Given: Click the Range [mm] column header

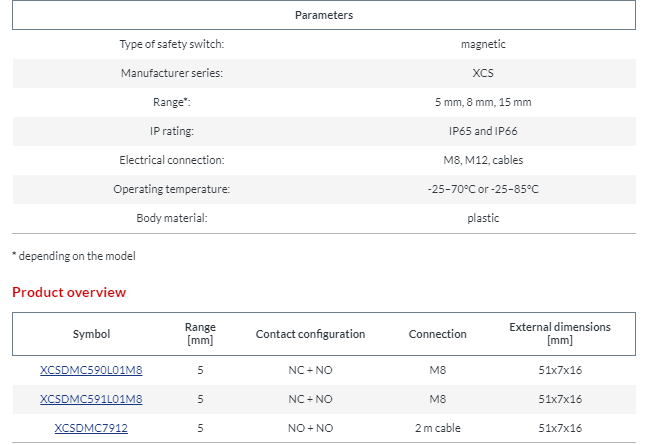Looking at the screenshot, I should pos(200,334).
